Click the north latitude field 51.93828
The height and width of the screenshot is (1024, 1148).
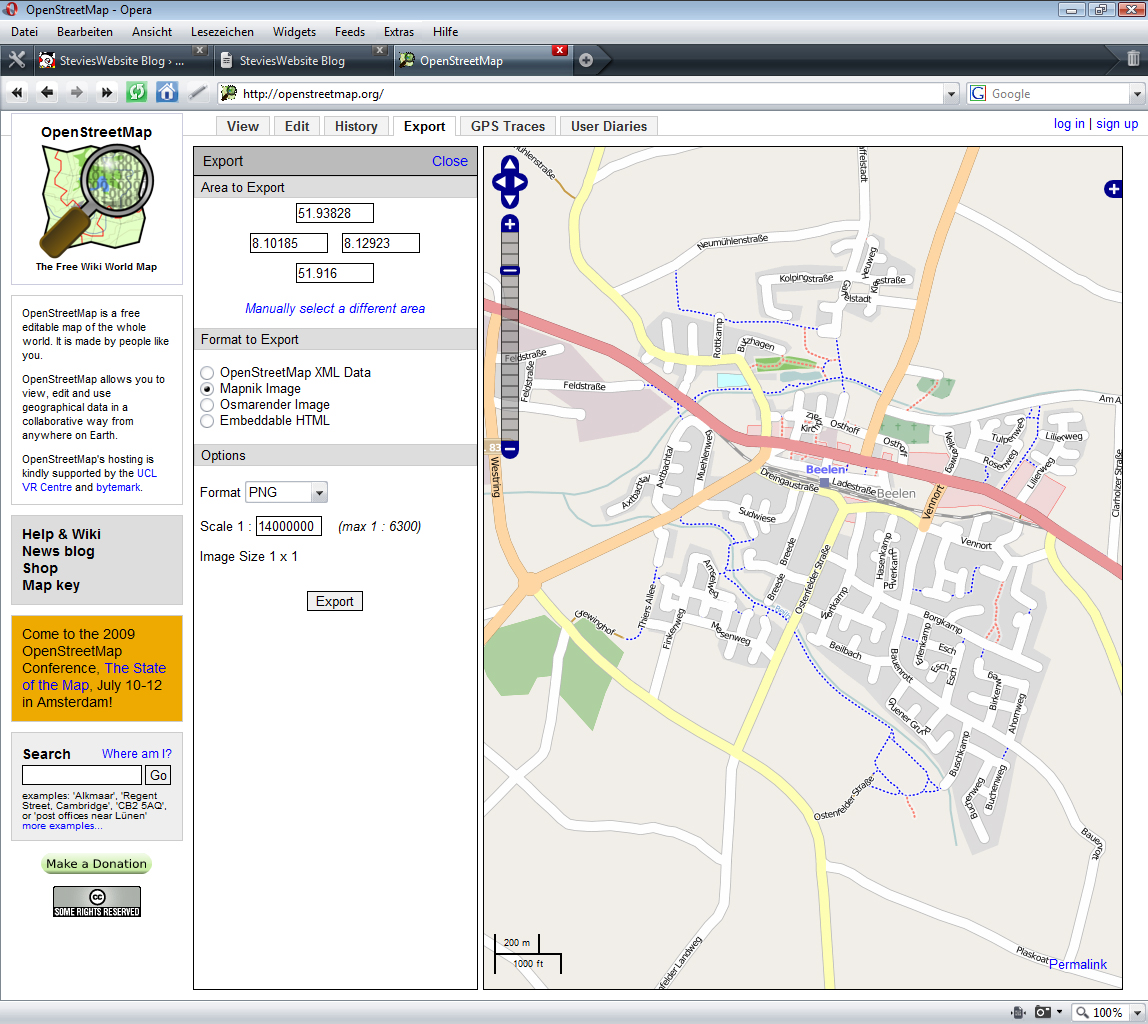pyautogui.click(x=335, y=213)
